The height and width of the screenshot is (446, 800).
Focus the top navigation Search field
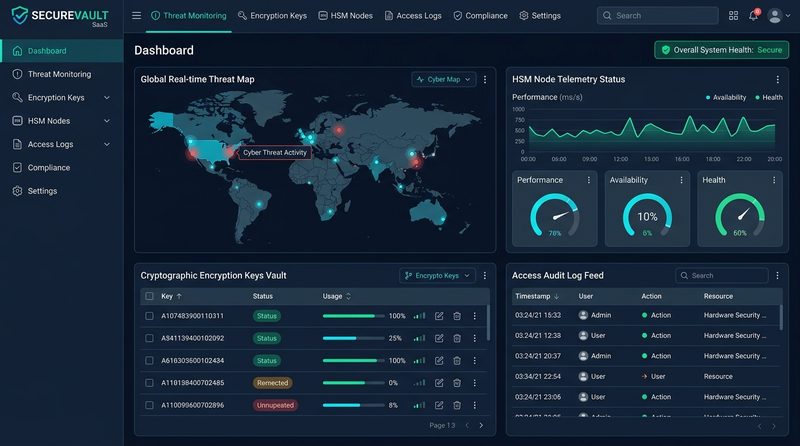coord(657,16)
